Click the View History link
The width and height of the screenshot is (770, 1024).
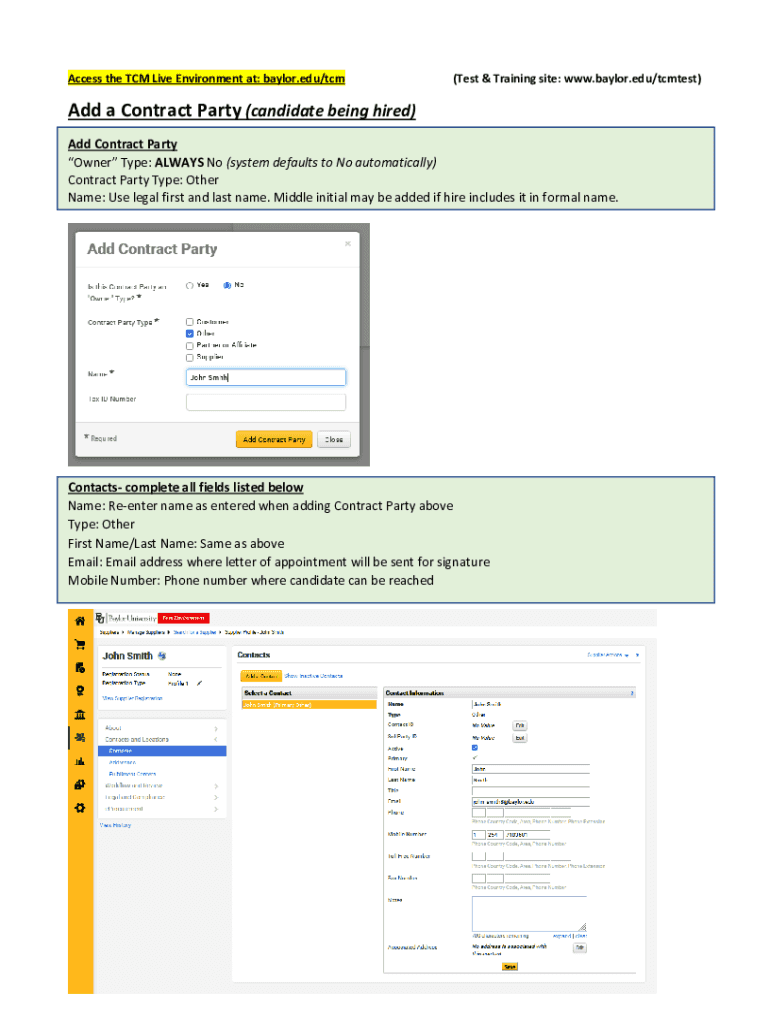tap(115, 825)
